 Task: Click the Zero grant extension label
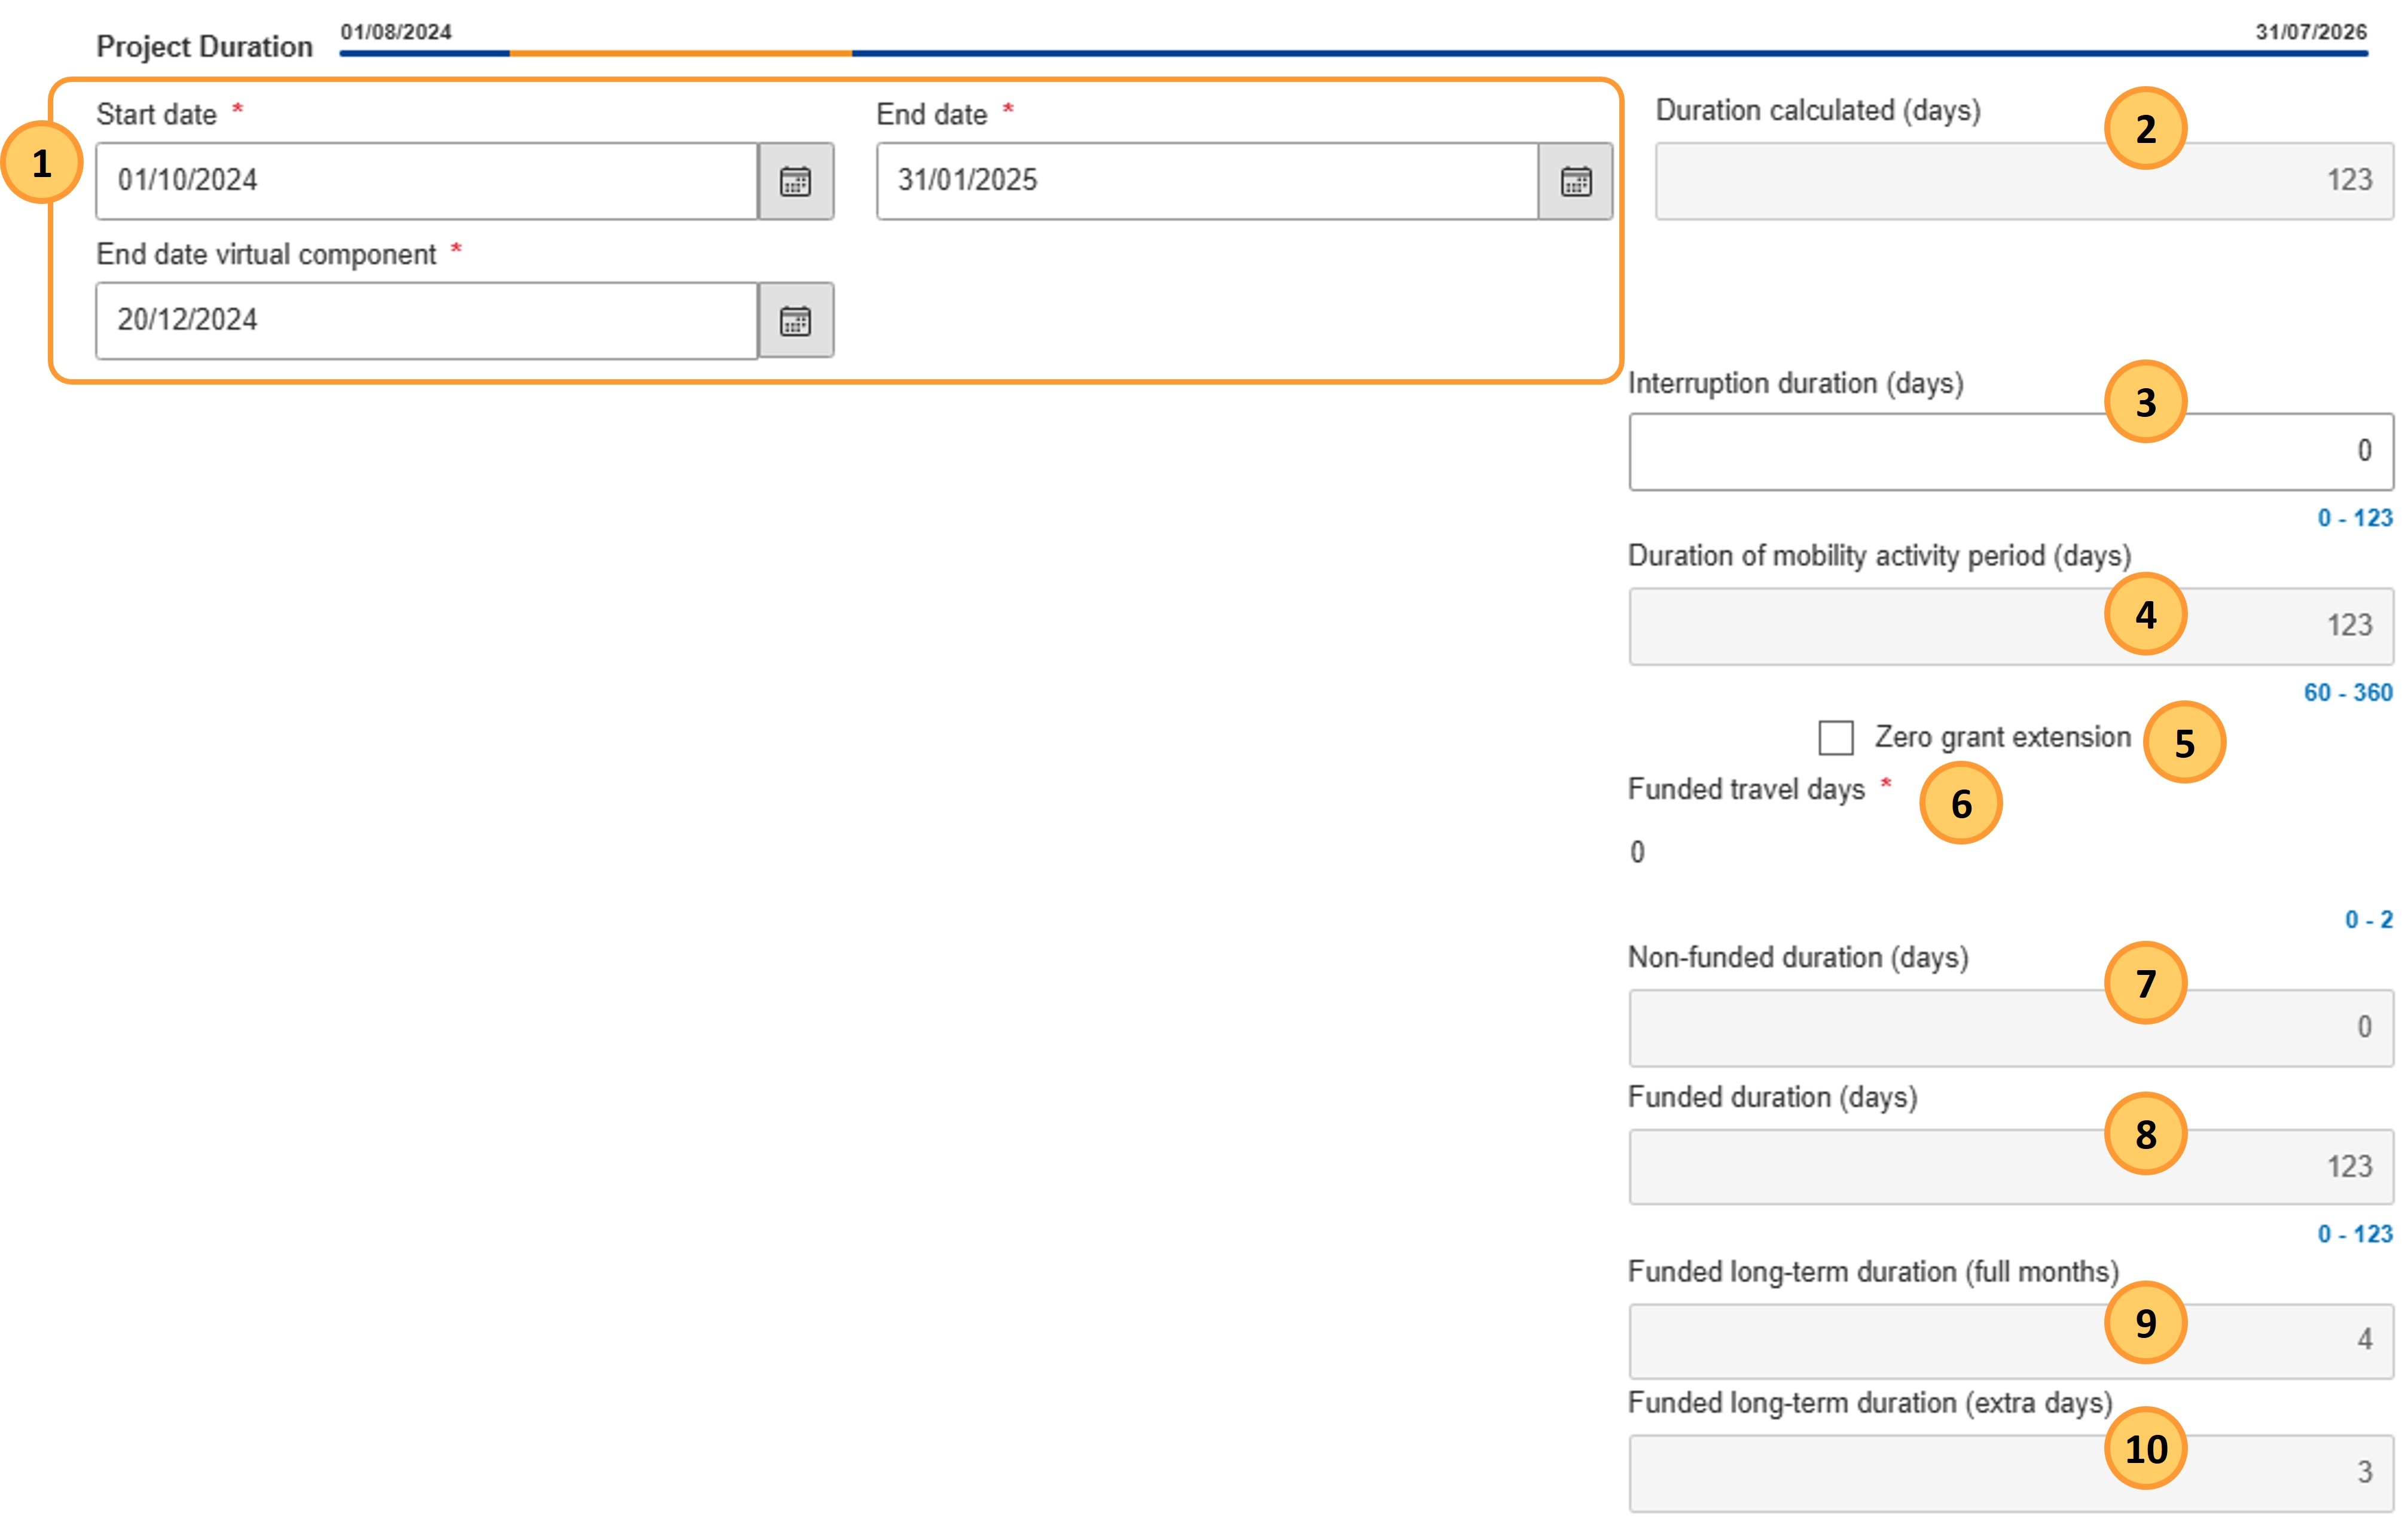(x=2003, y=738)
